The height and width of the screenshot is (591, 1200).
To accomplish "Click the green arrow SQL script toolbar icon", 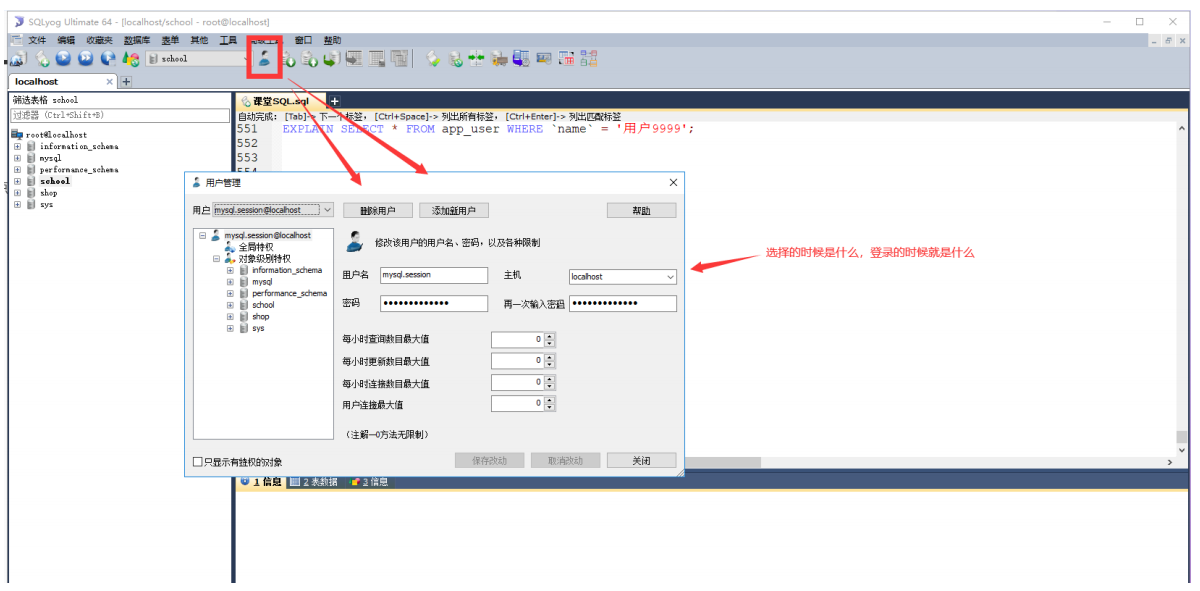I will point(331,59).
